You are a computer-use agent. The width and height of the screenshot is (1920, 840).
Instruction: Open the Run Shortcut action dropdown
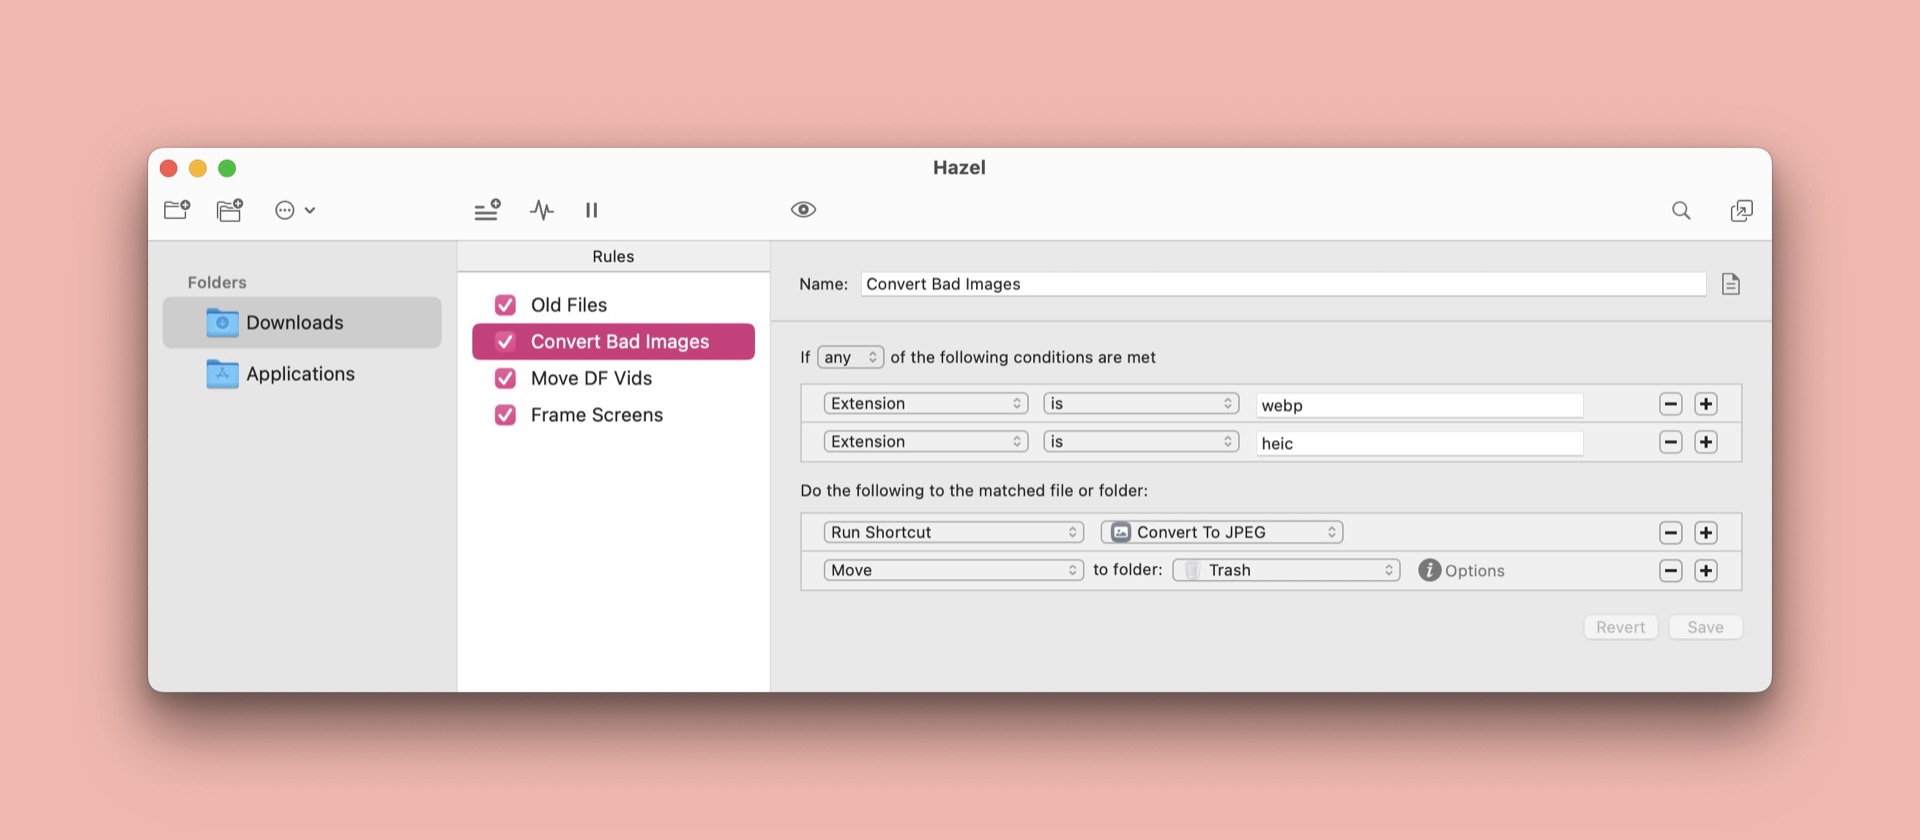(x=954, y=532)
